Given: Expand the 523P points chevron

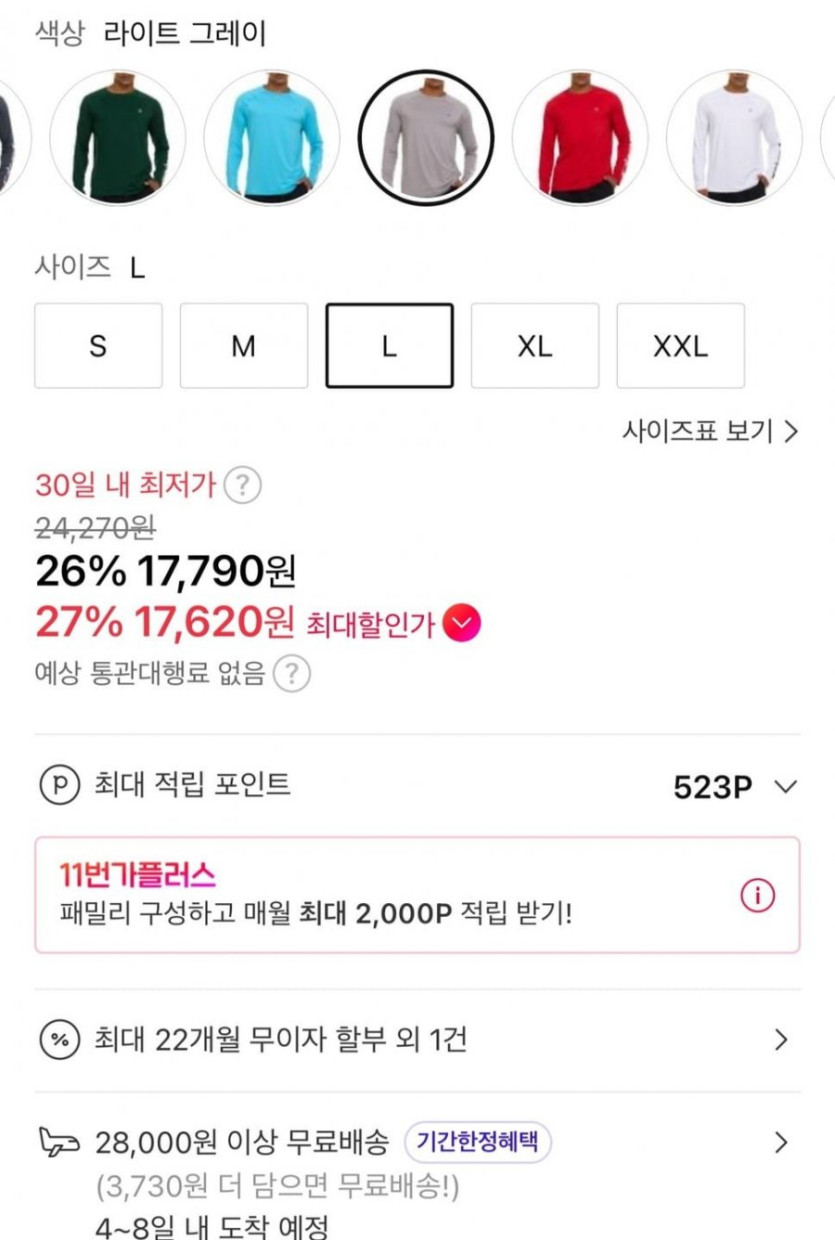Looking at the screenshot, I should pos(786,787).
